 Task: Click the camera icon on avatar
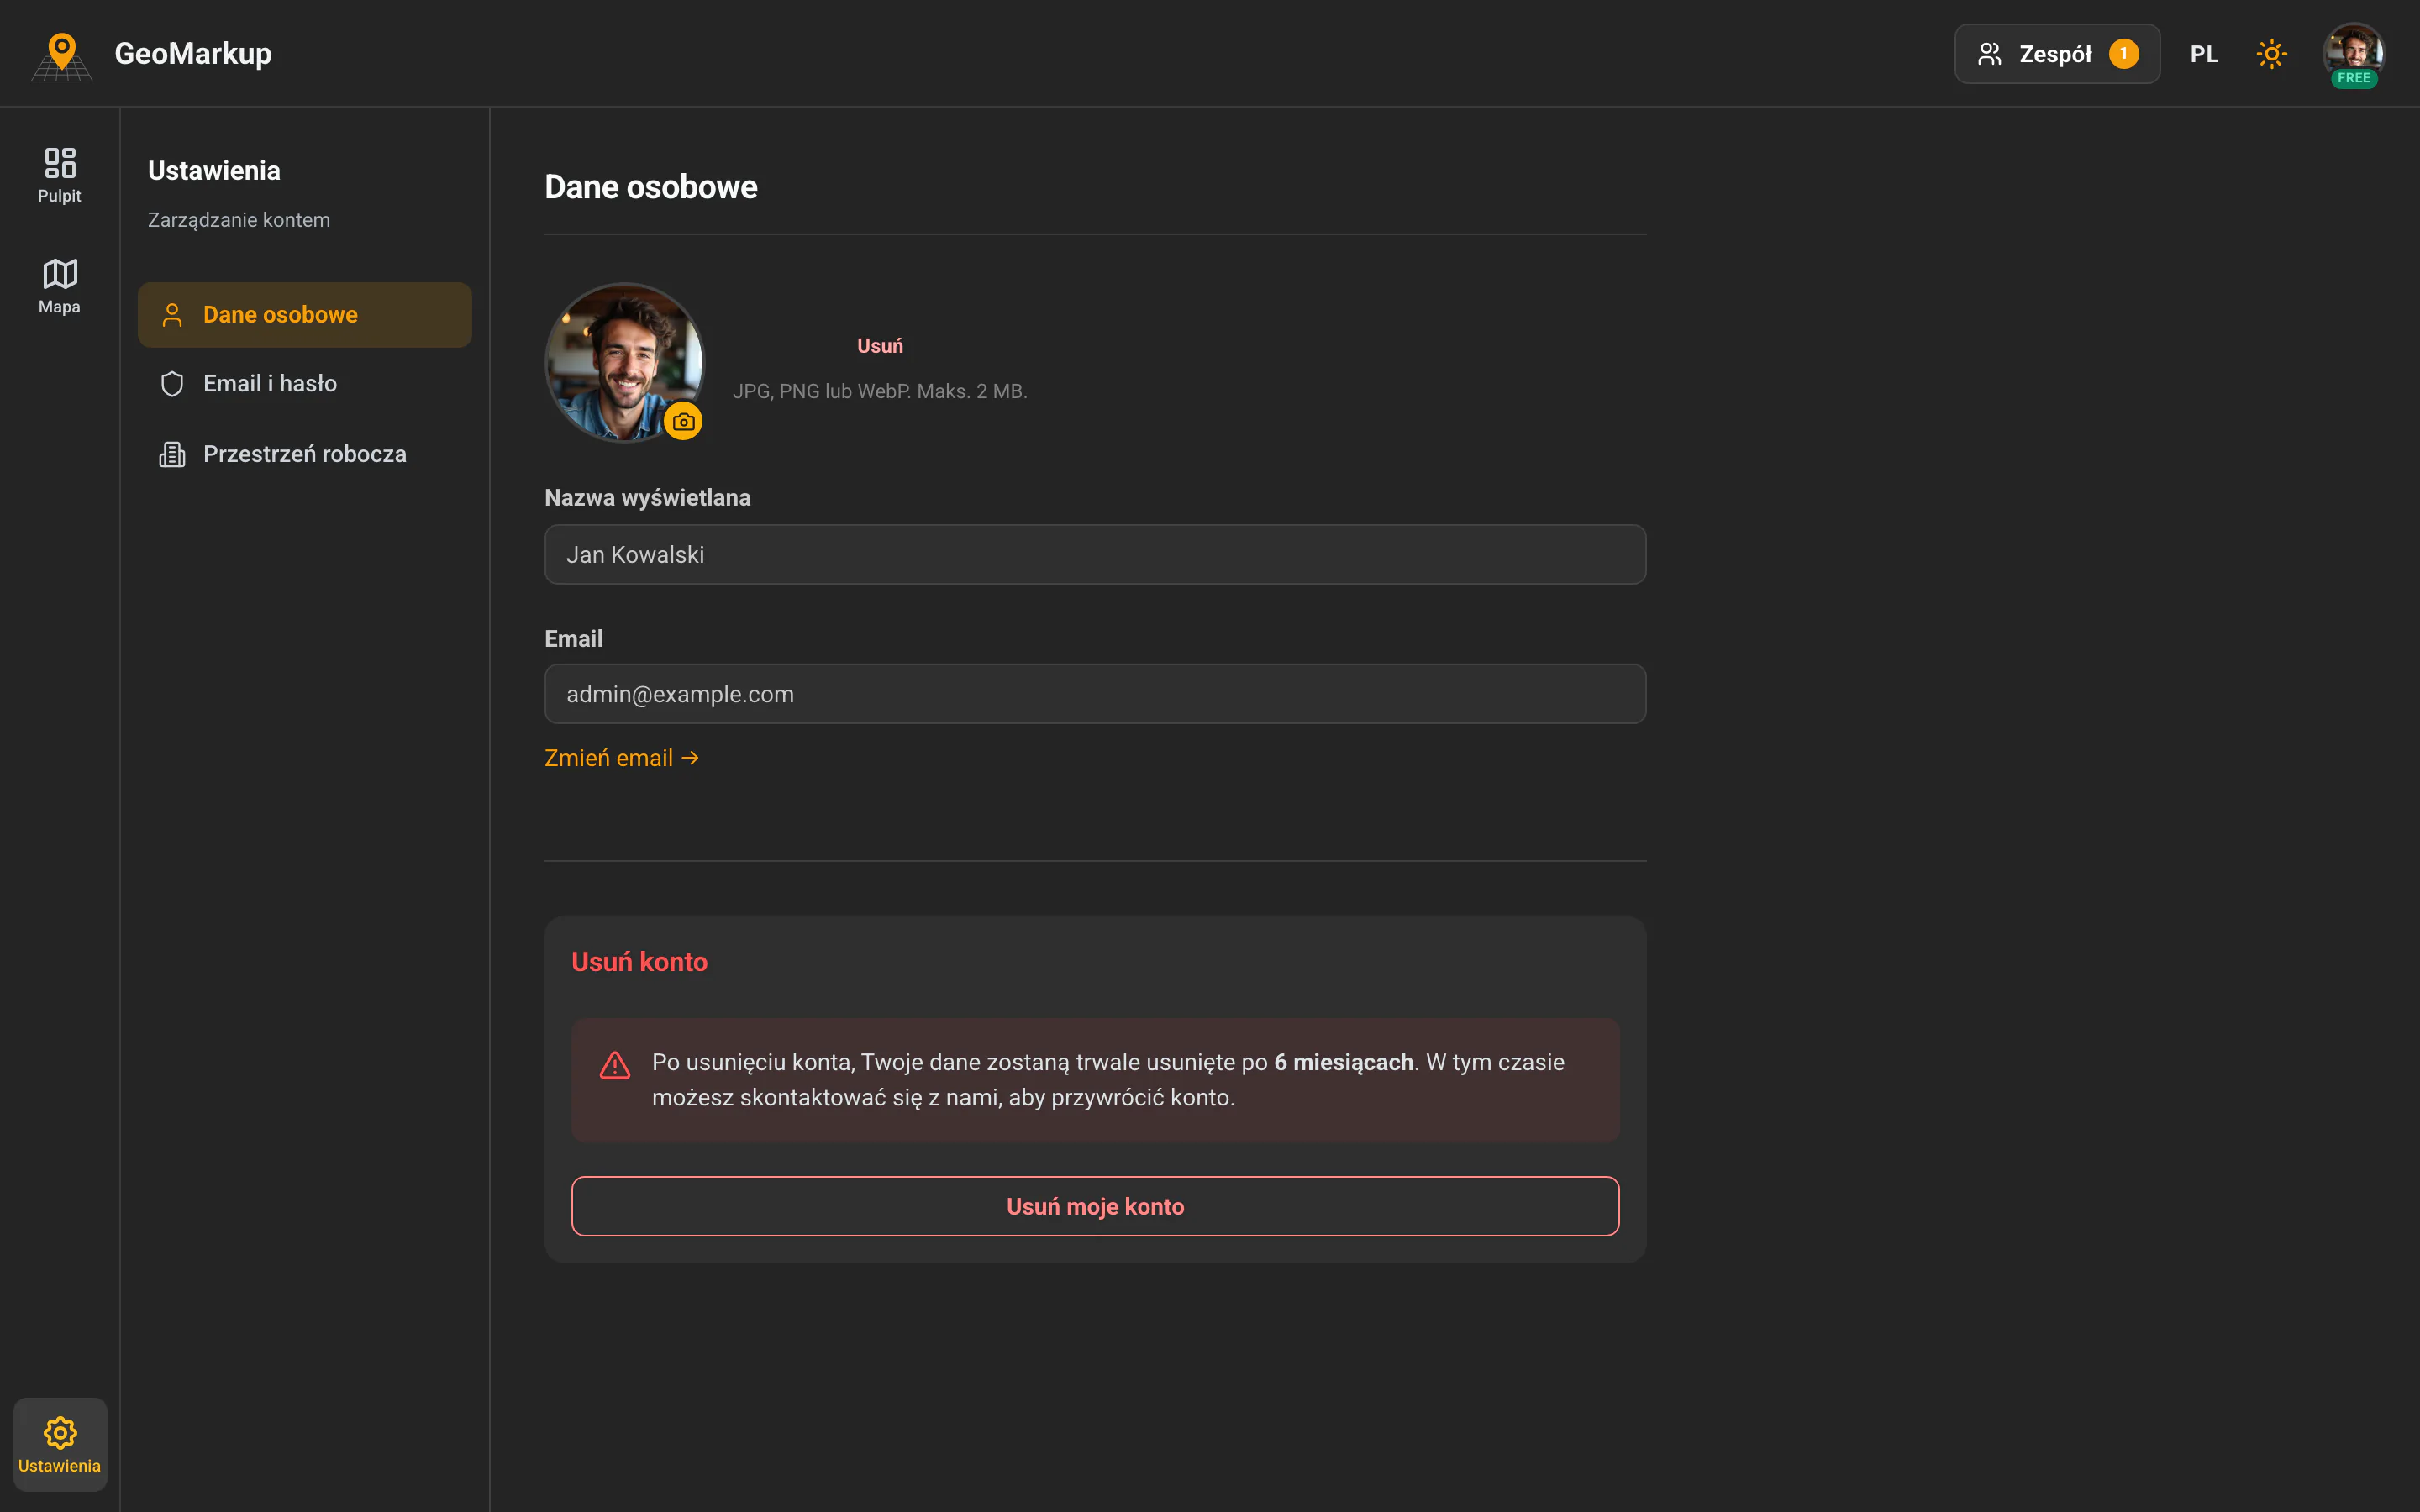pos(683,422)
